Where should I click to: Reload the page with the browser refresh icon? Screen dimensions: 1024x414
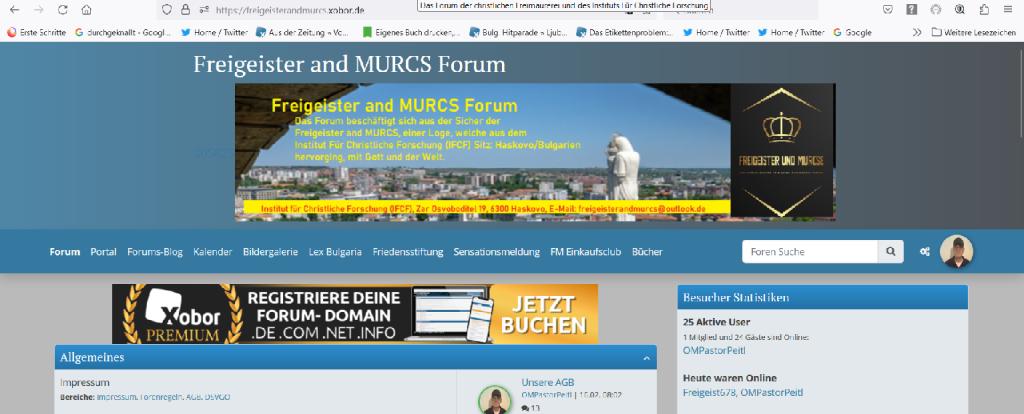click(63, 9)
